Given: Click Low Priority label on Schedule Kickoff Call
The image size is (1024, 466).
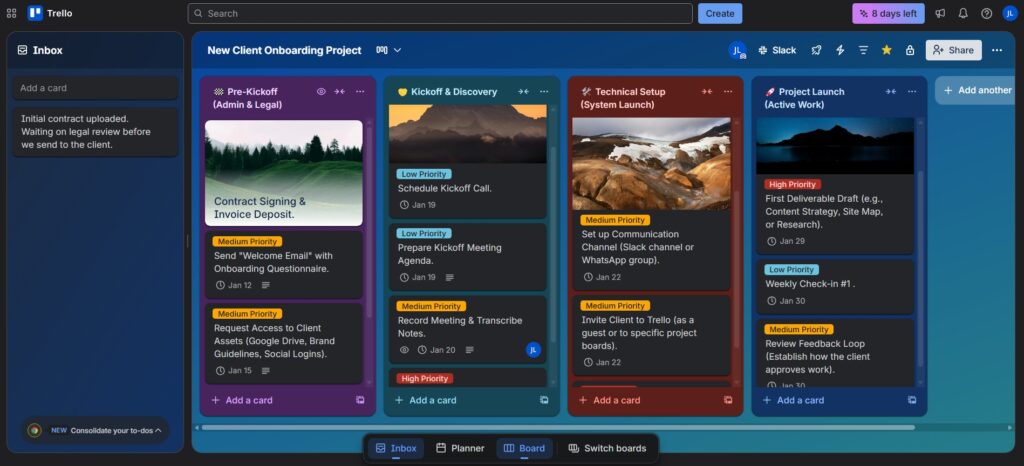Looking at the screenshot, I should point(424,174).
